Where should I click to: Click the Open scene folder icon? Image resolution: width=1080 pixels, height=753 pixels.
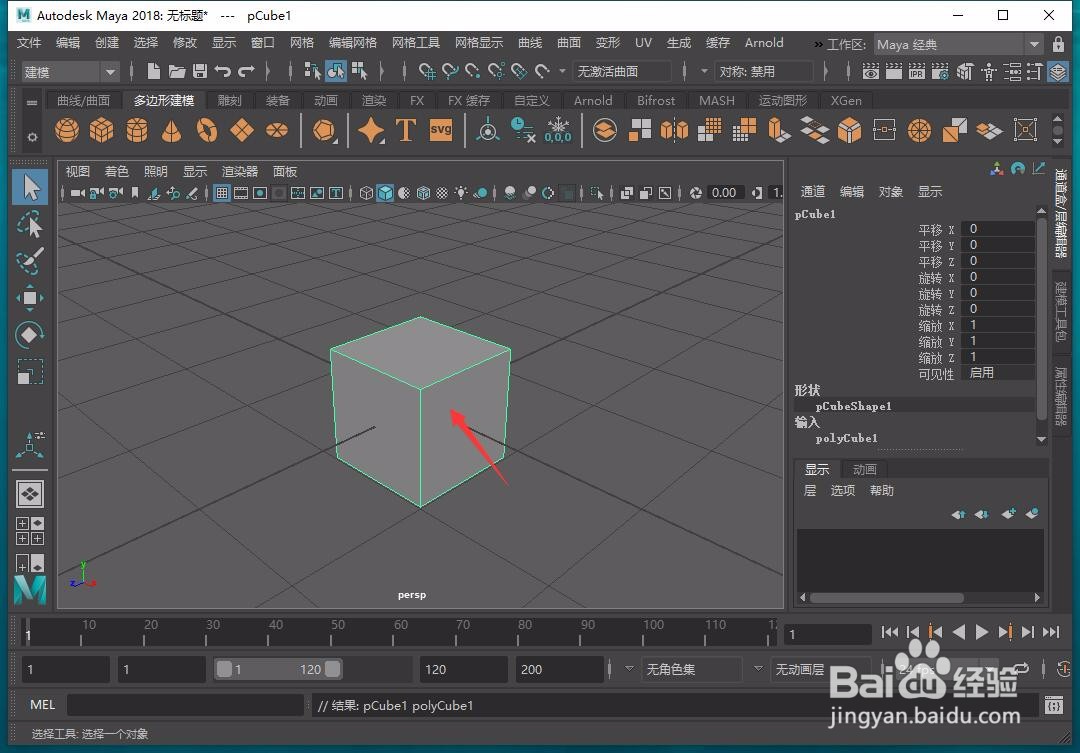point(177,71)
